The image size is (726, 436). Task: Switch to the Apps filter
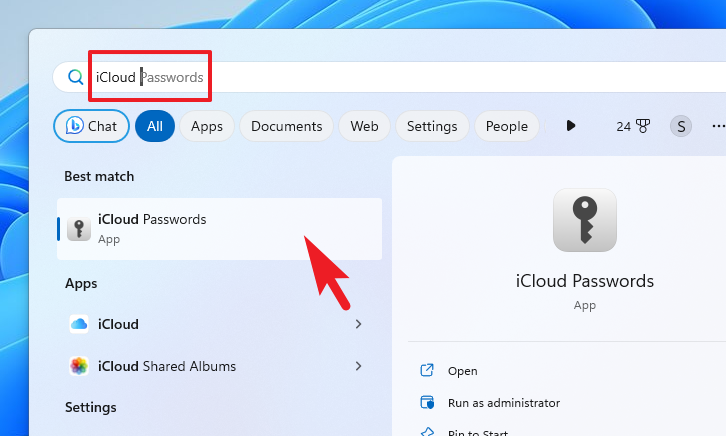click(207, 126)
